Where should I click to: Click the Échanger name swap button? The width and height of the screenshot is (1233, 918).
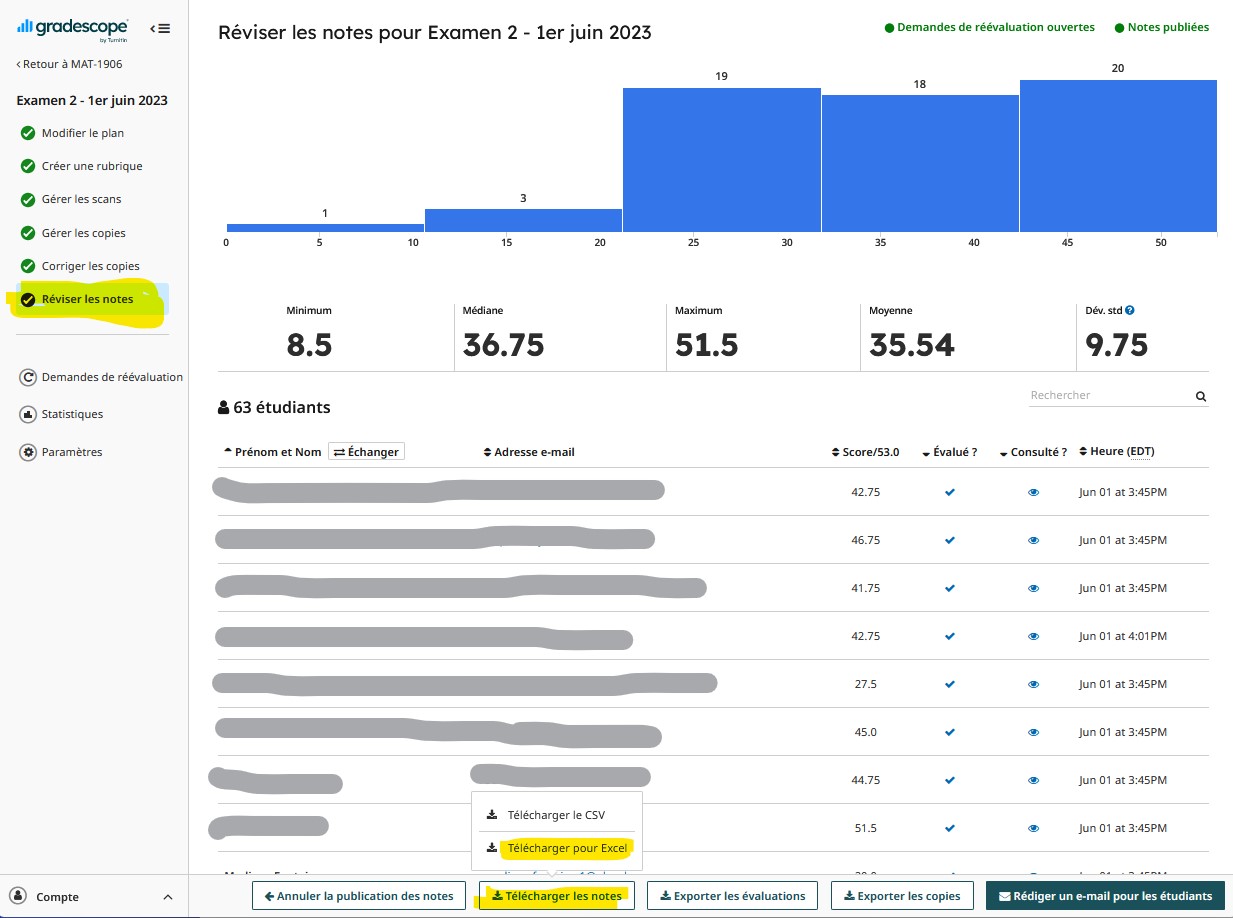[x=366, y=452]
